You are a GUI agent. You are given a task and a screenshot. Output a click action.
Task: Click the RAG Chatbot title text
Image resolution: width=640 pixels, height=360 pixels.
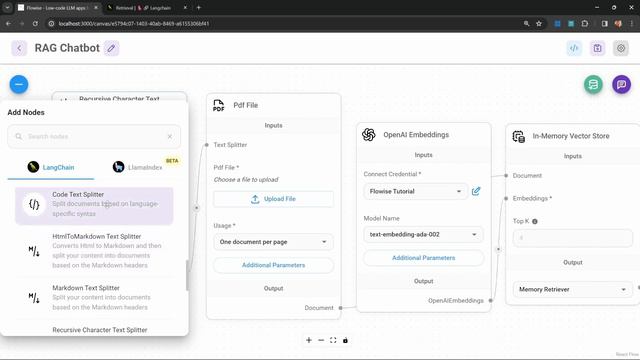[67, 48]
